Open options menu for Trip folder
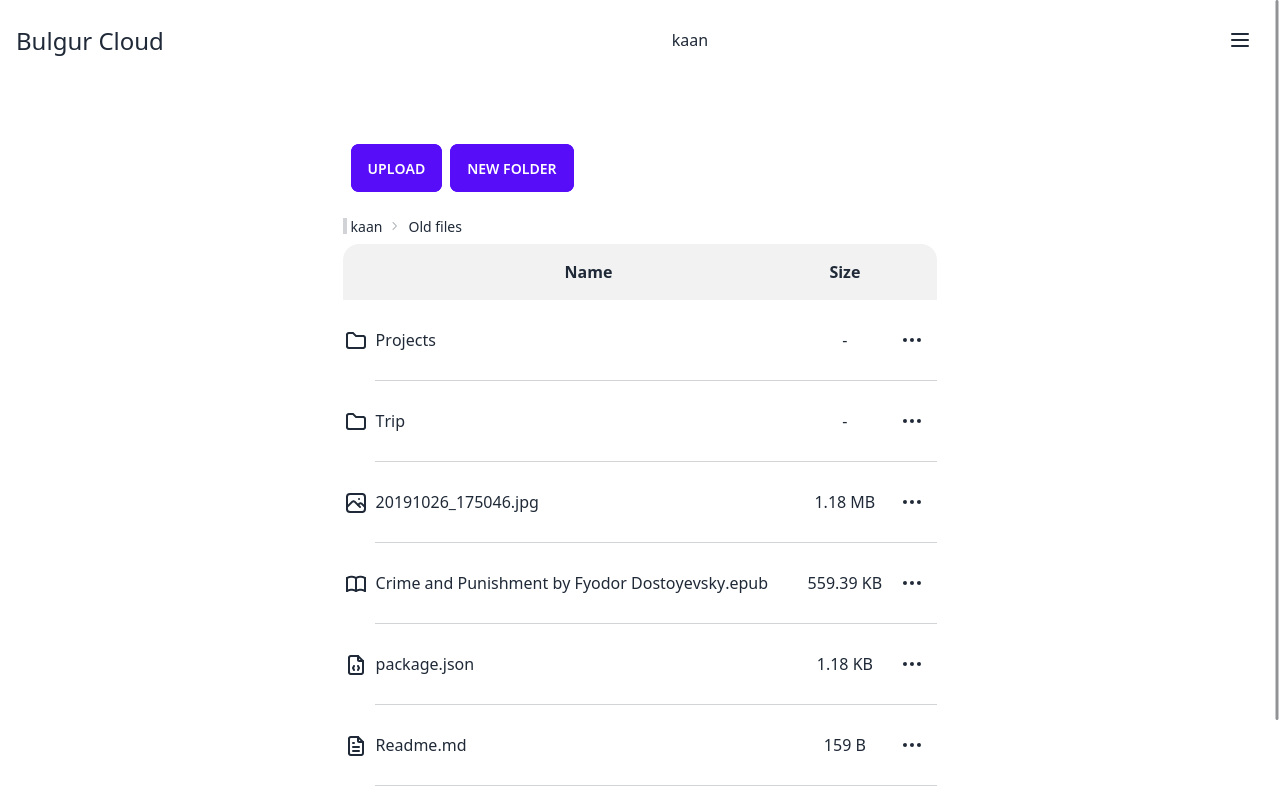 [912, 421]
